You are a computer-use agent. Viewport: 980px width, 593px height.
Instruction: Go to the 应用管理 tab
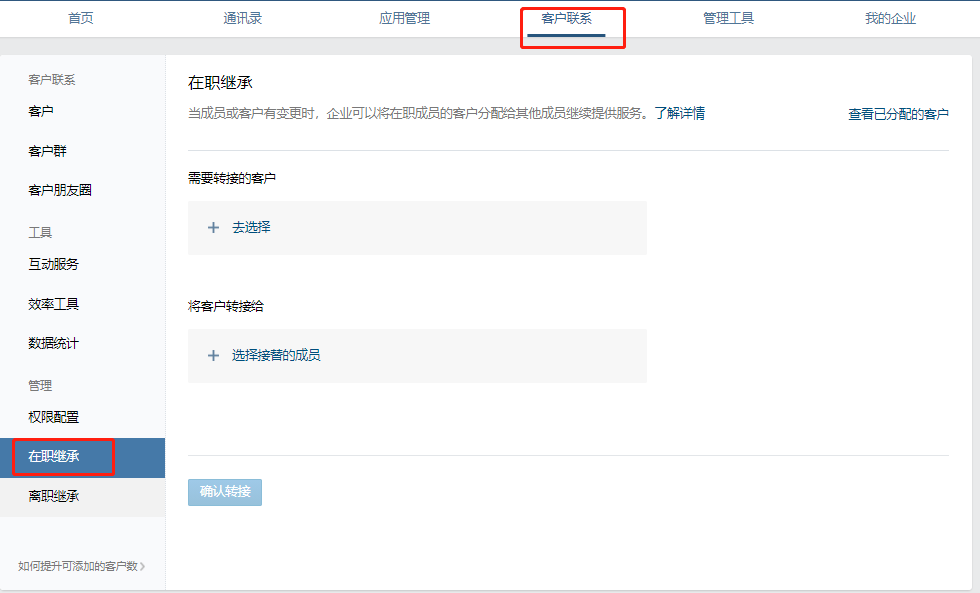405,19
